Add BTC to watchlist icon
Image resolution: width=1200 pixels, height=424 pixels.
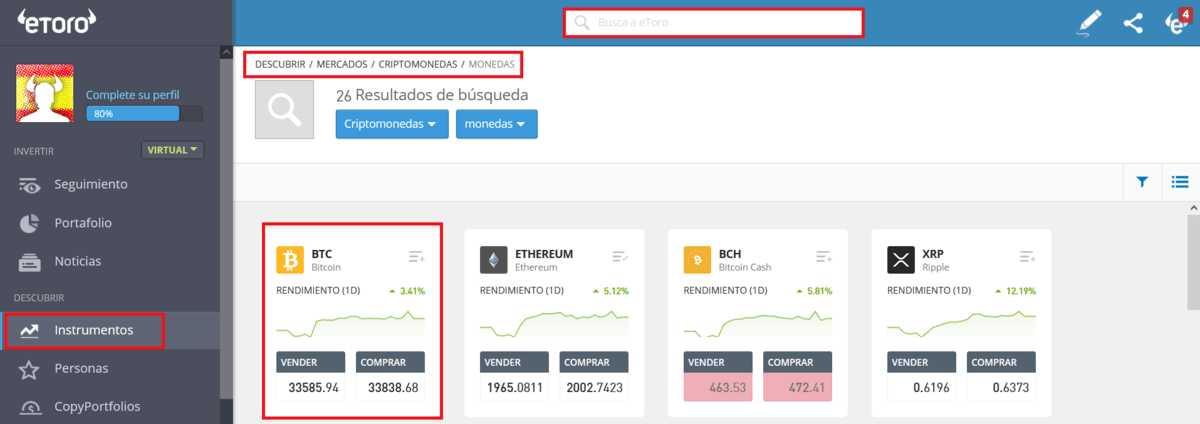(x=416, y=257)
